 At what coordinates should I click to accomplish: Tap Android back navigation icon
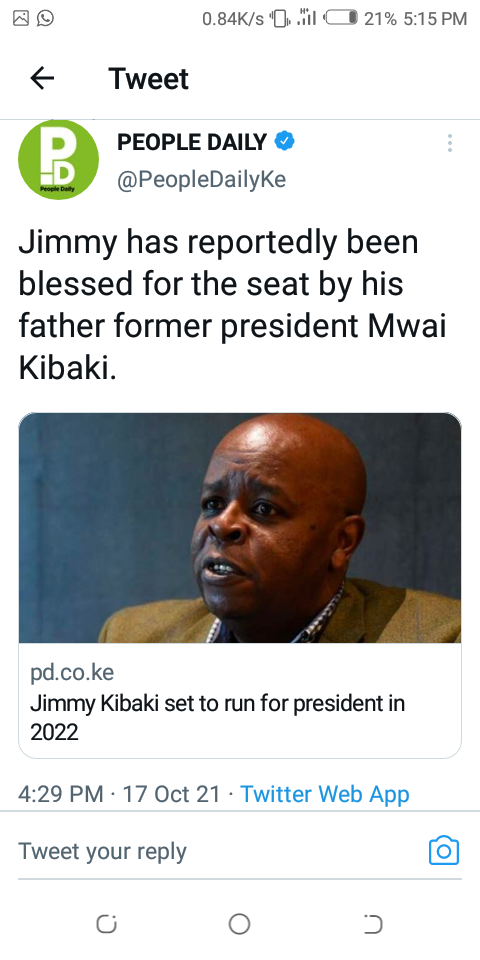click(x=373, y=924)
